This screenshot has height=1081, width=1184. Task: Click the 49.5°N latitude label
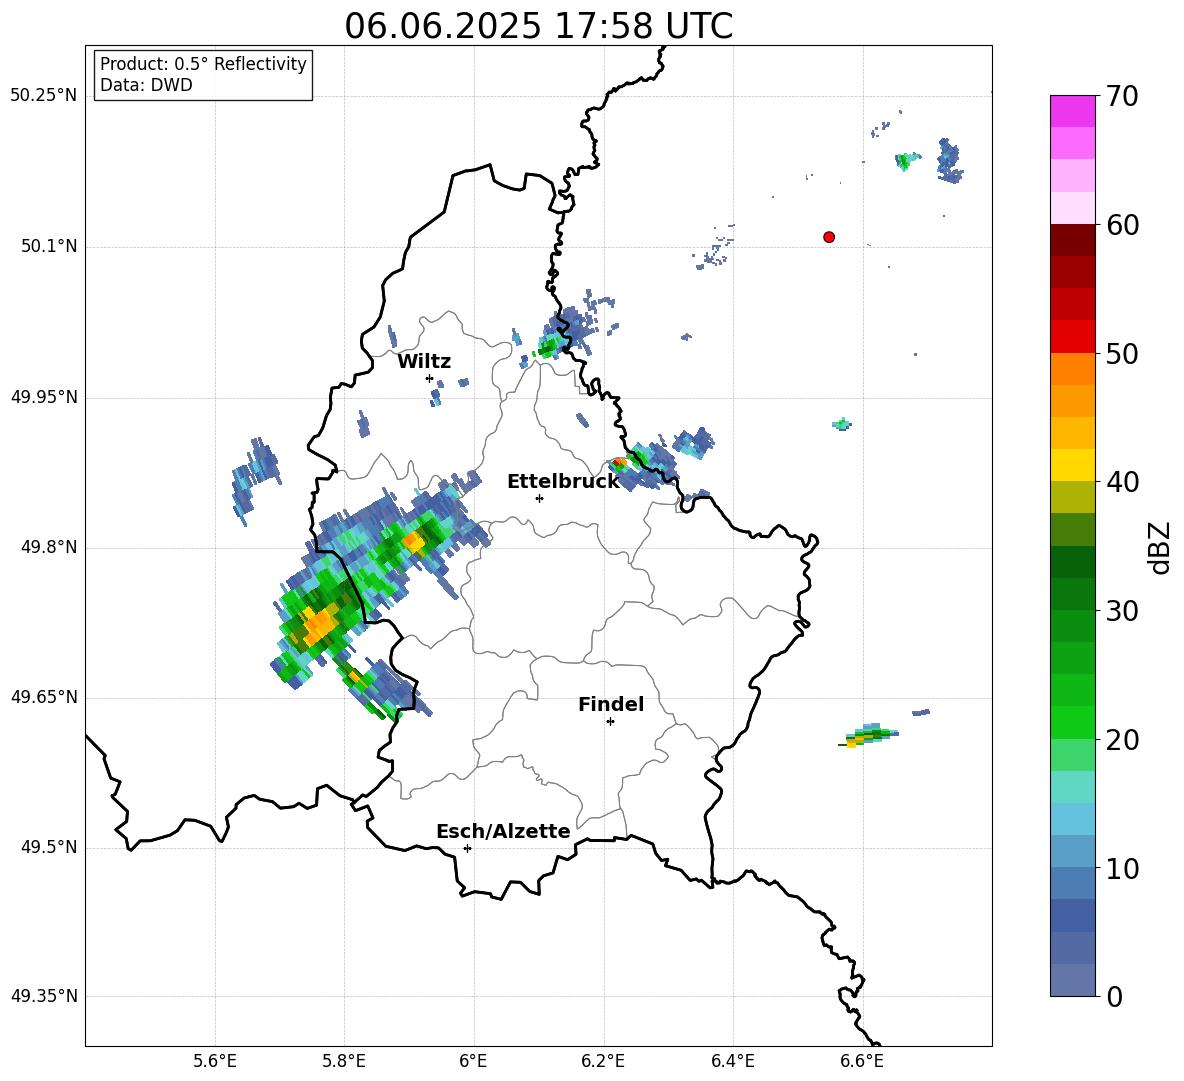pyautogui.click(x=48, y=847)
